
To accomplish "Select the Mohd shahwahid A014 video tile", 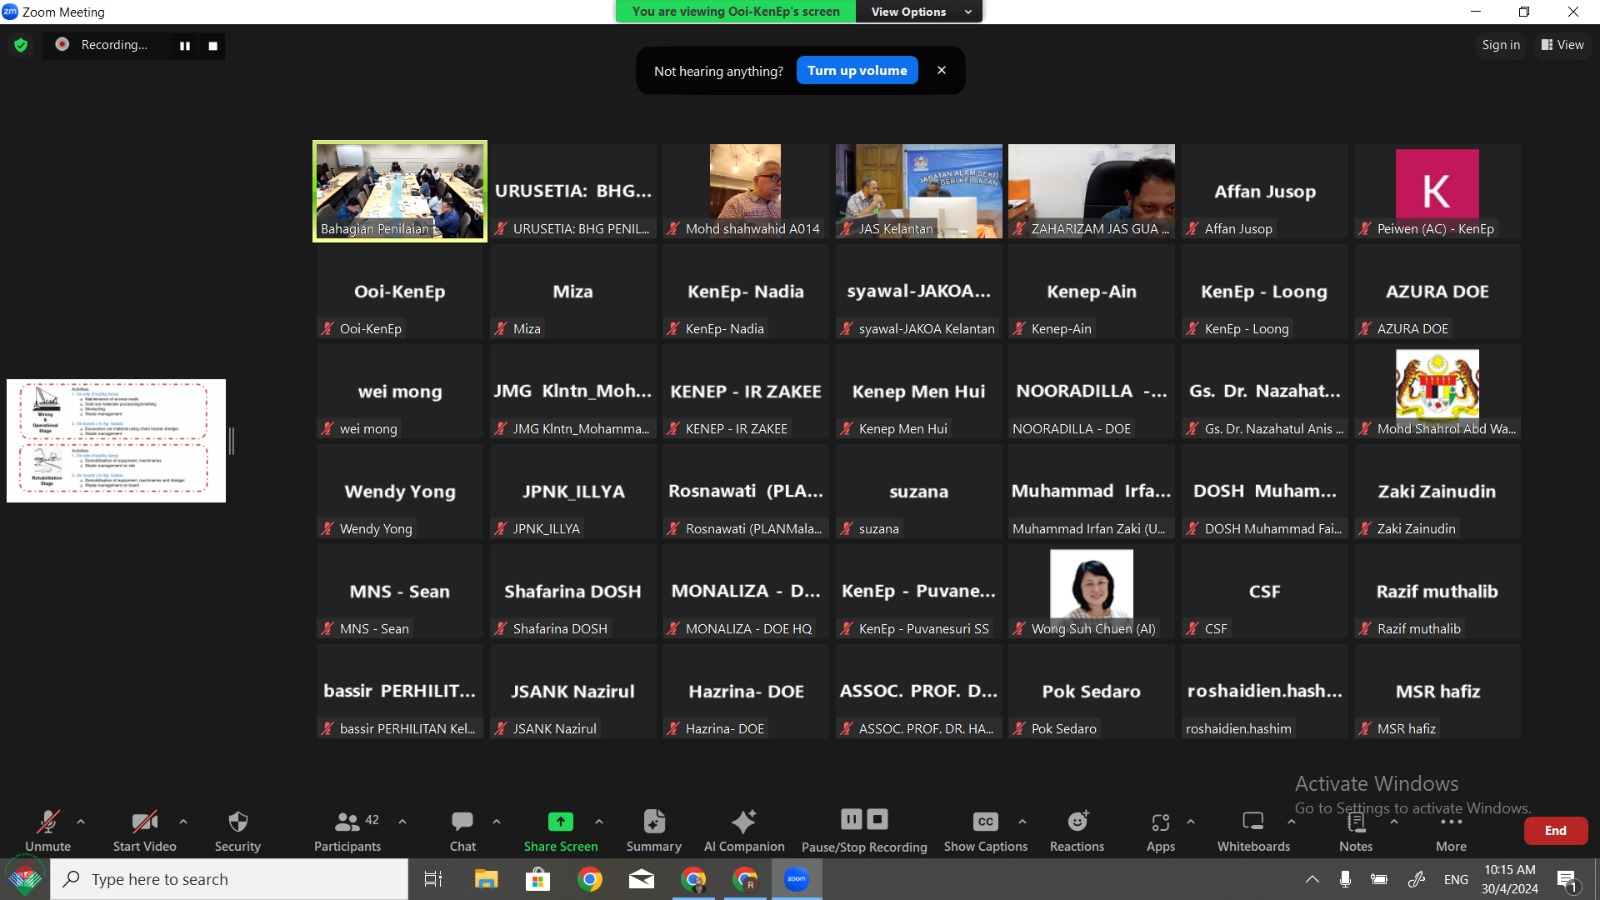I will tap(746, 191).
